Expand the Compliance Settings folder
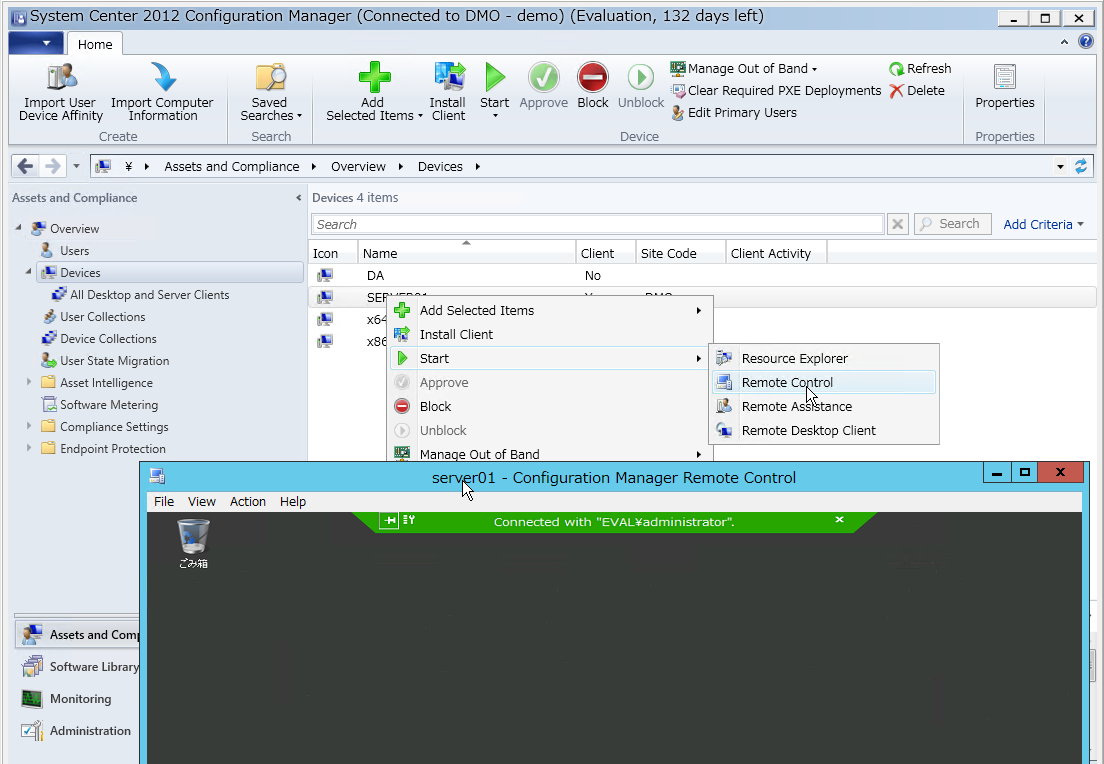 tap(29, 426)
